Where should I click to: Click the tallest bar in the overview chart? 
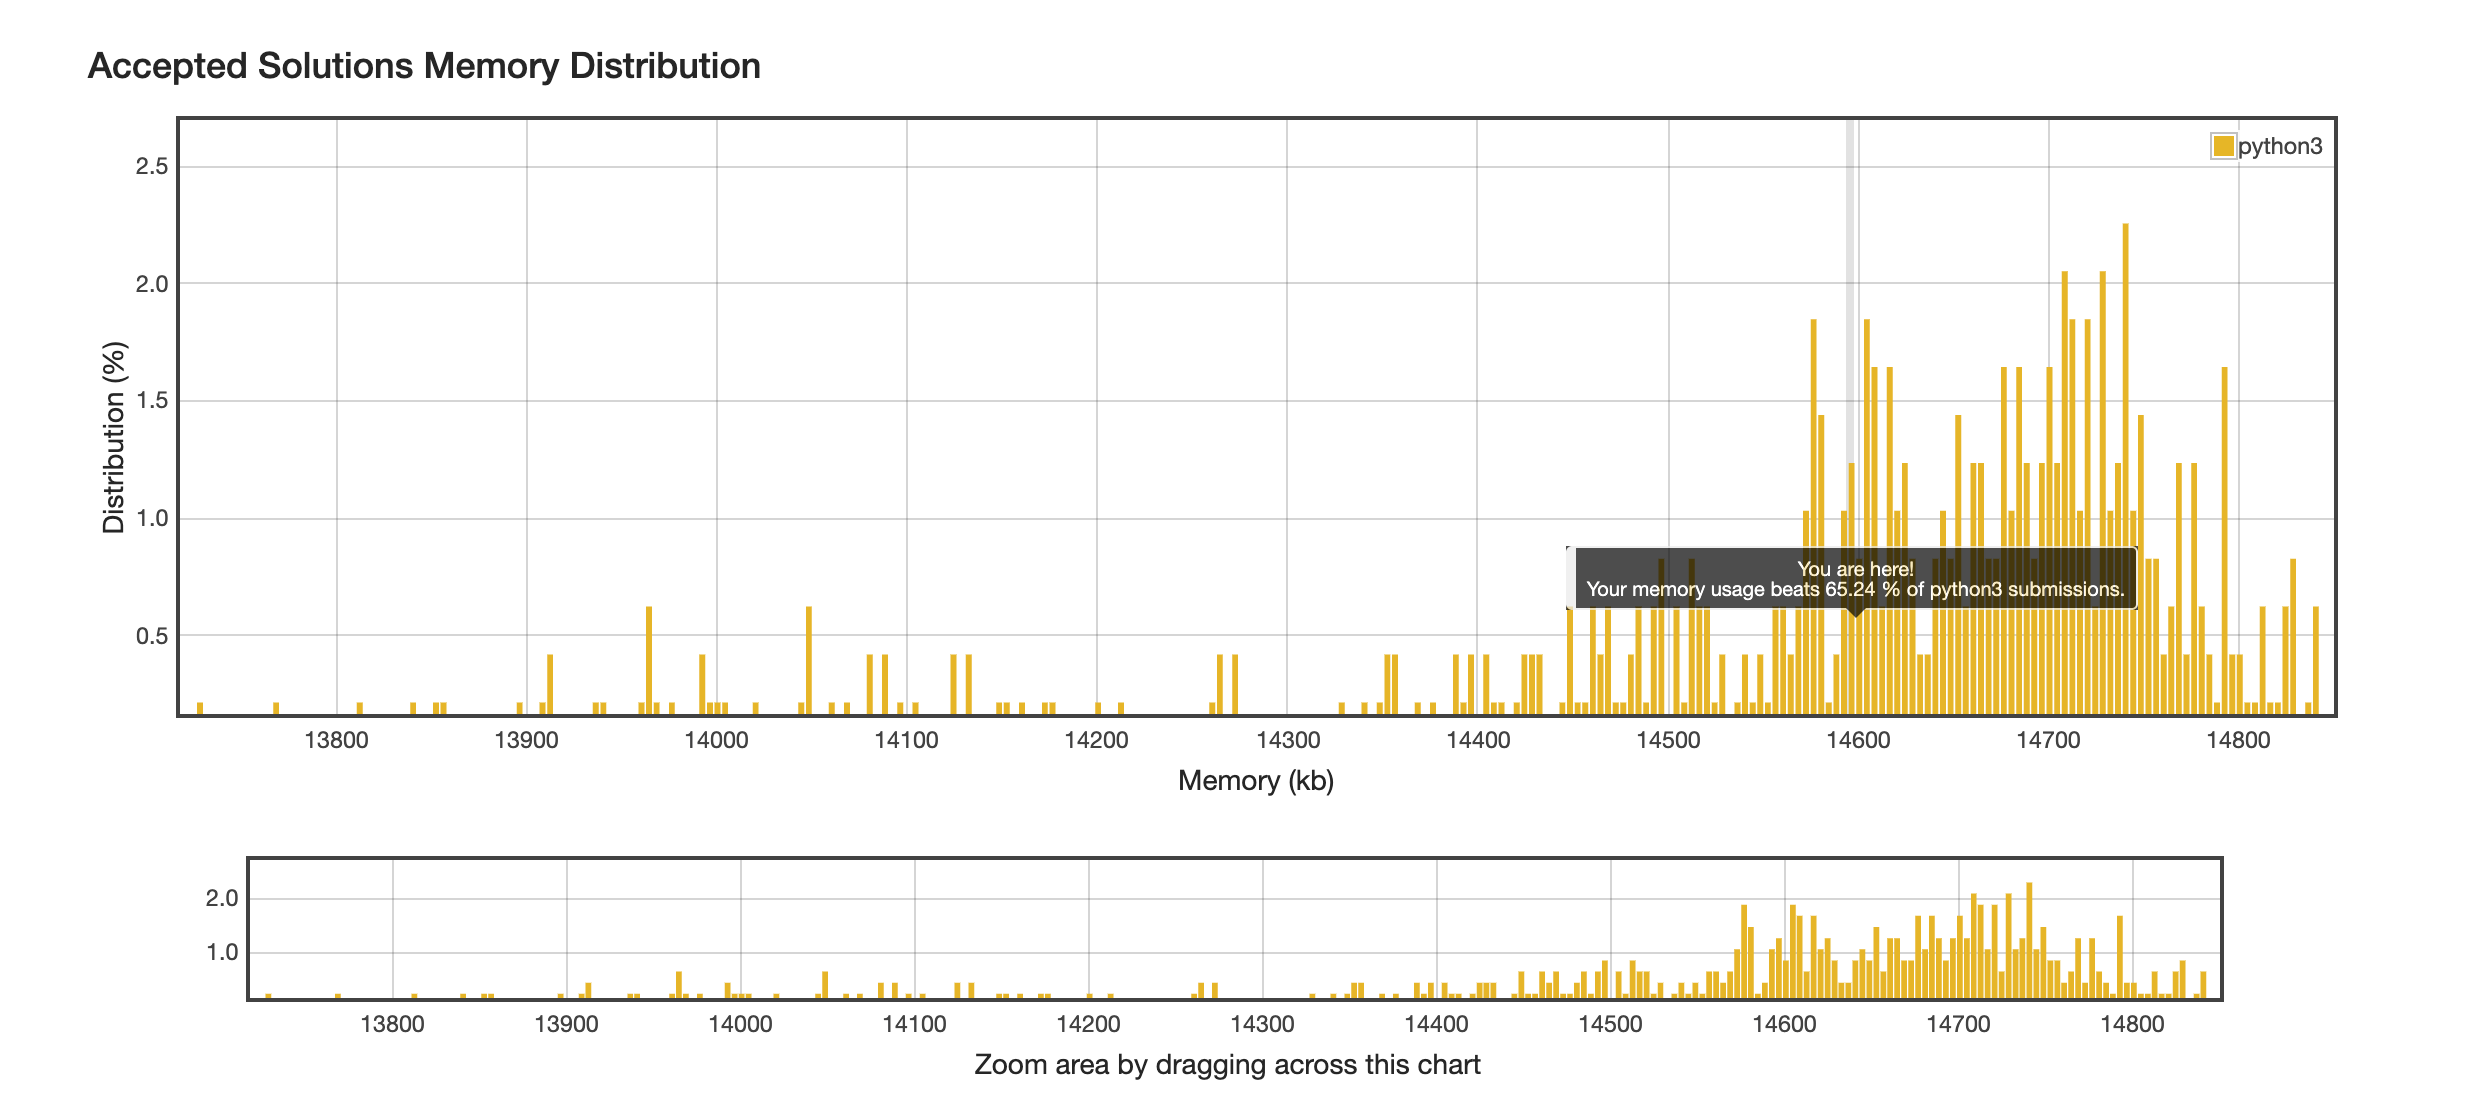tap(2029, 940)
